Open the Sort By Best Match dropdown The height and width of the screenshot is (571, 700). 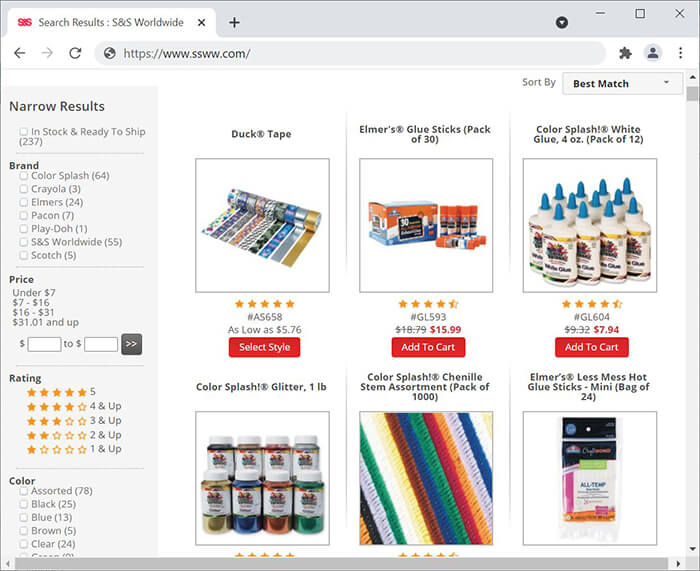tap(622, 83)
